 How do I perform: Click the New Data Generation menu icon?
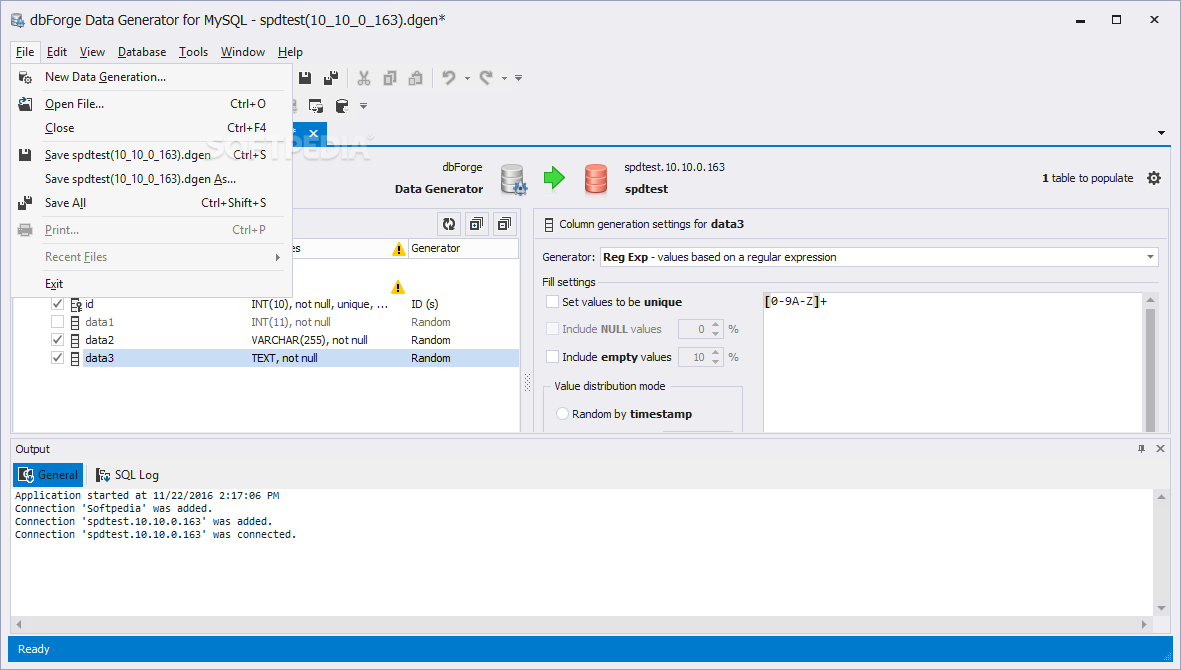click(x=25, y=77)
